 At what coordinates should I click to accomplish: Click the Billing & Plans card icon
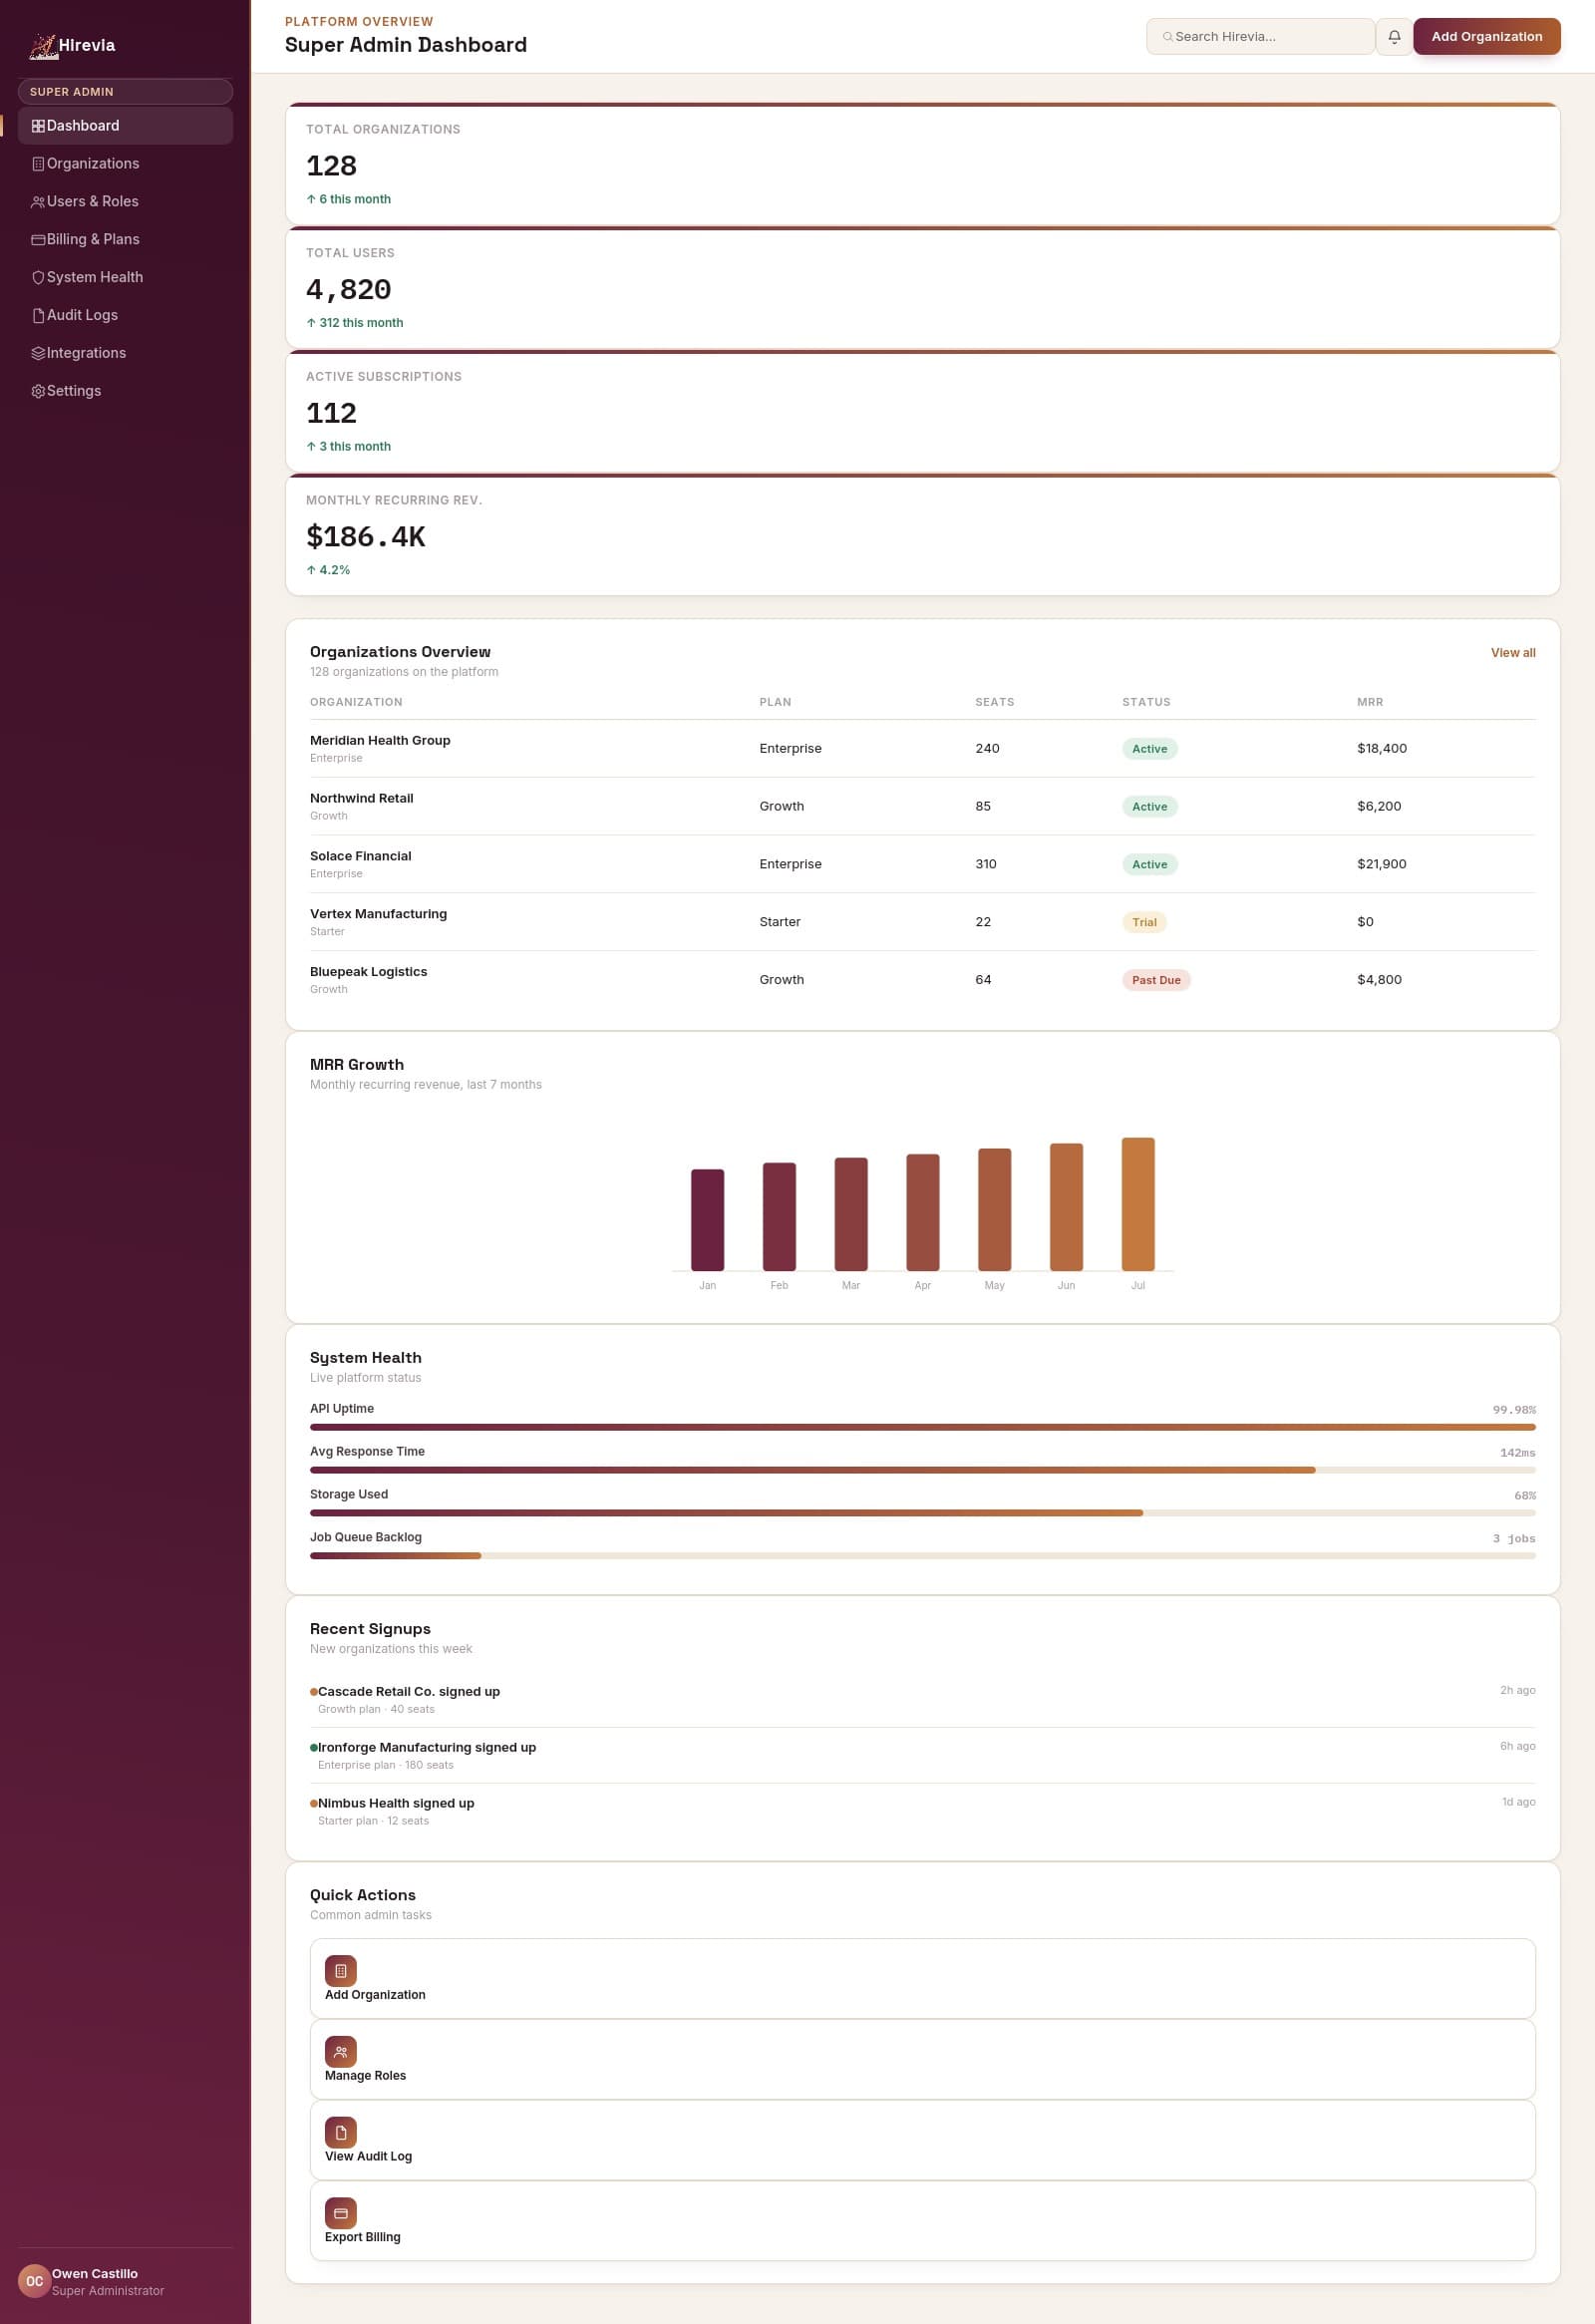[38, 240]
